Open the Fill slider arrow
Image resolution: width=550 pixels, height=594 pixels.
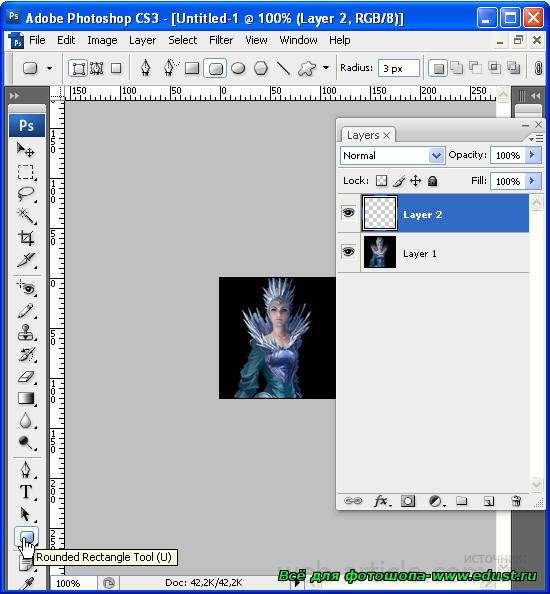click(x=532, y=180)
